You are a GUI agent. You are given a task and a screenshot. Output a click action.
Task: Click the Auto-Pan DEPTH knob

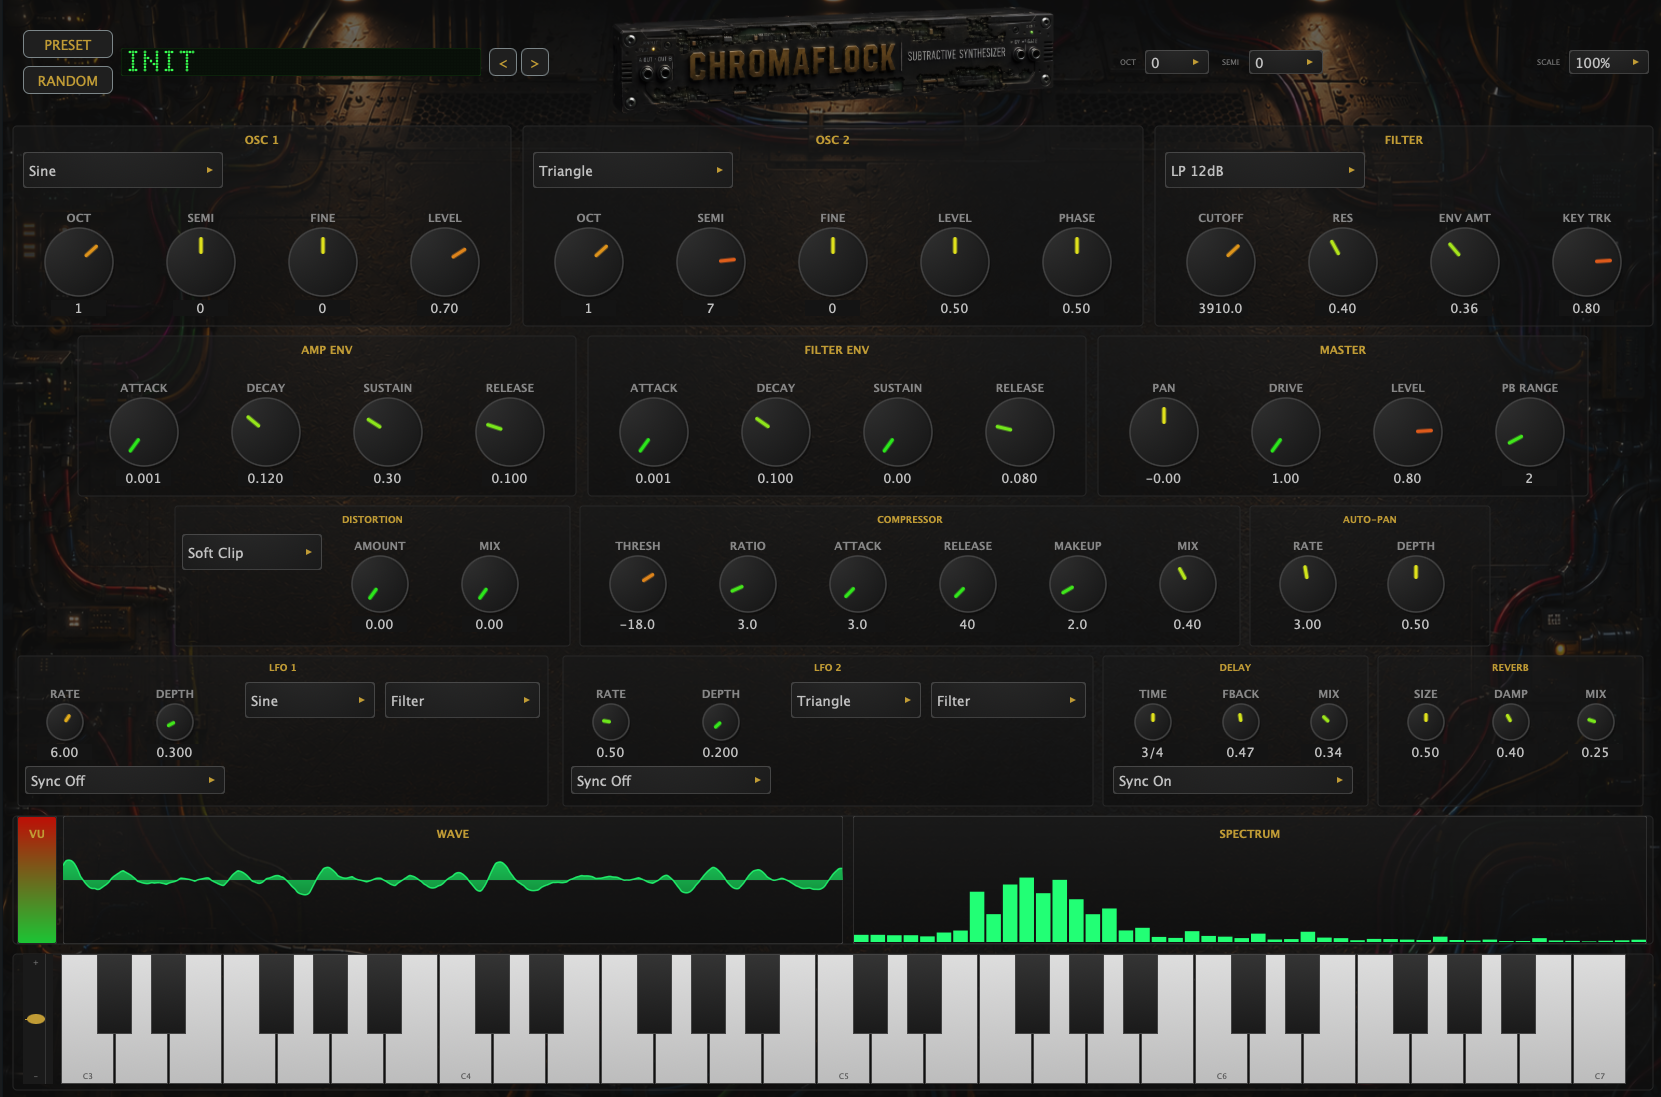(x=1416, y=584)
